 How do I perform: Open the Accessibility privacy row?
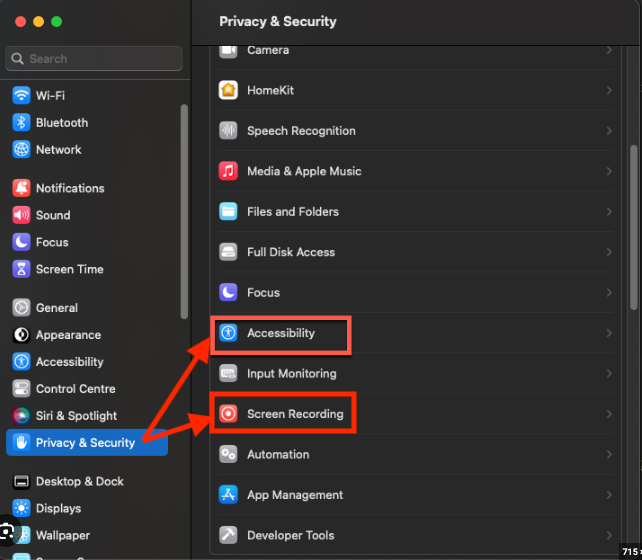(x=416, y=333)
